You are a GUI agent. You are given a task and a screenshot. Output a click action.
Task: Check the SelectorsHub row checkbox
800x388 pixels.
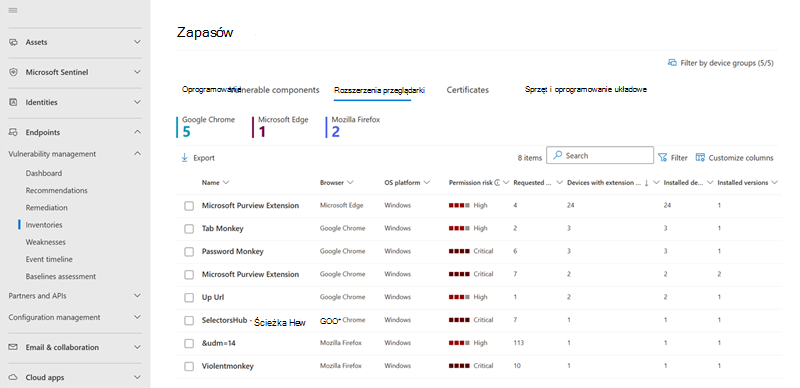click(x=189, y=321)
